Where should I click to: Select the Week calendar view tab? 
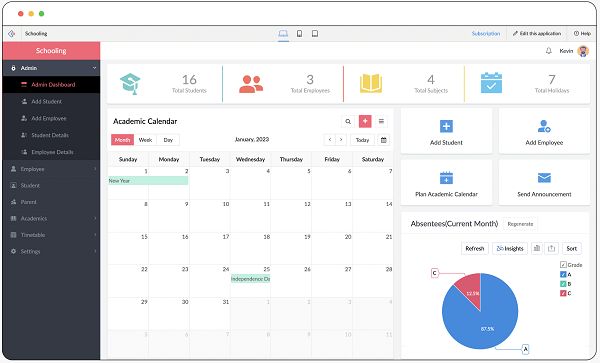pyautogui.click(x=145, y=140)
